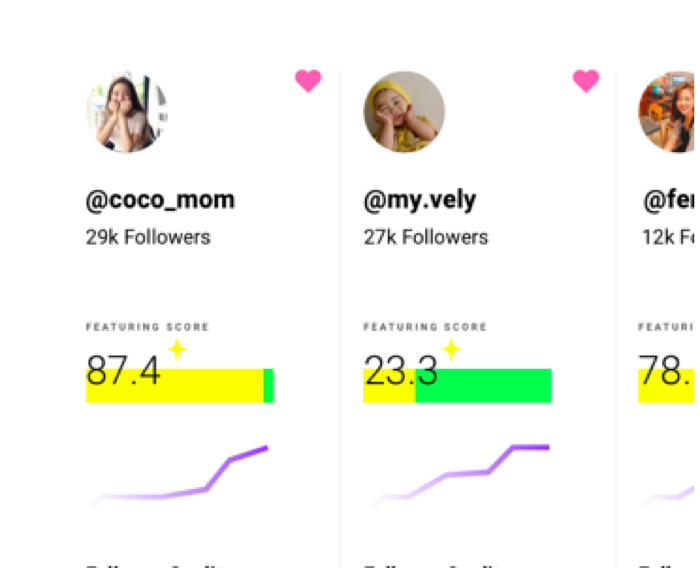Click @coco_mom purple trend line chart

coord(179,476)
